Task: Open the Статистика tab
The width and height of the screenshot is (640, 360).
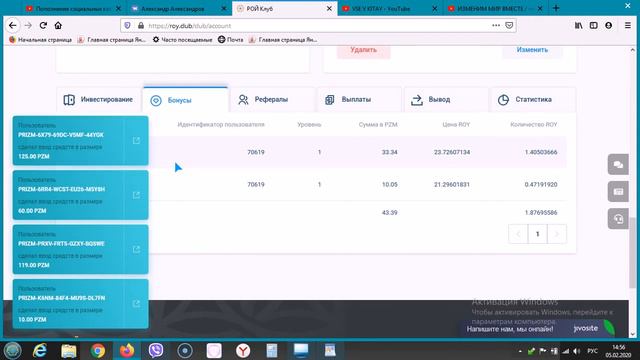Action: (x=533, y=100)
